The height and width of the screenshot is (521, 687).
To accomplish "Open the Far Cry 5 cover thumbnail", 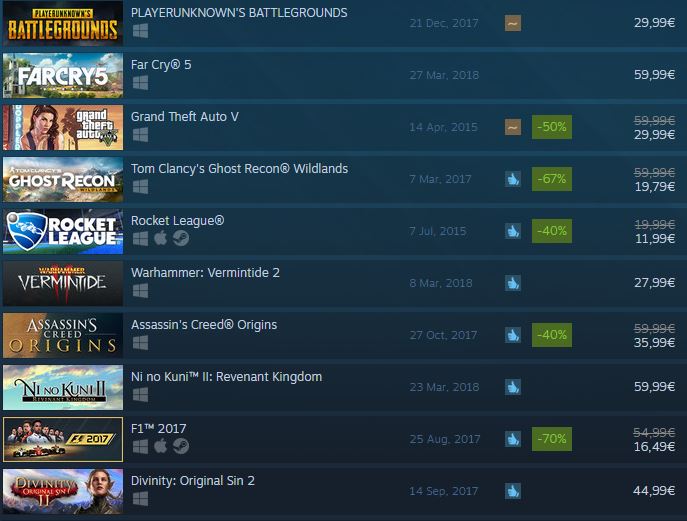I will (63, 75).
